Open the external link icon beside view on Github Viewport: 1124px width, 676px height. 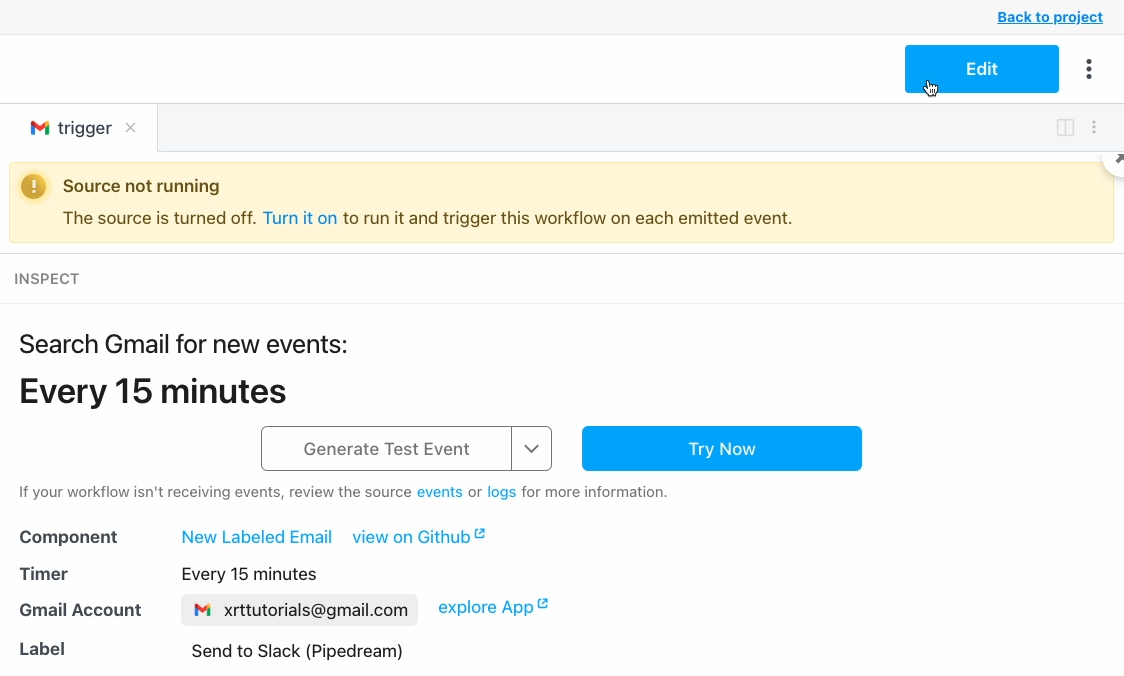(x=480, y=533)
